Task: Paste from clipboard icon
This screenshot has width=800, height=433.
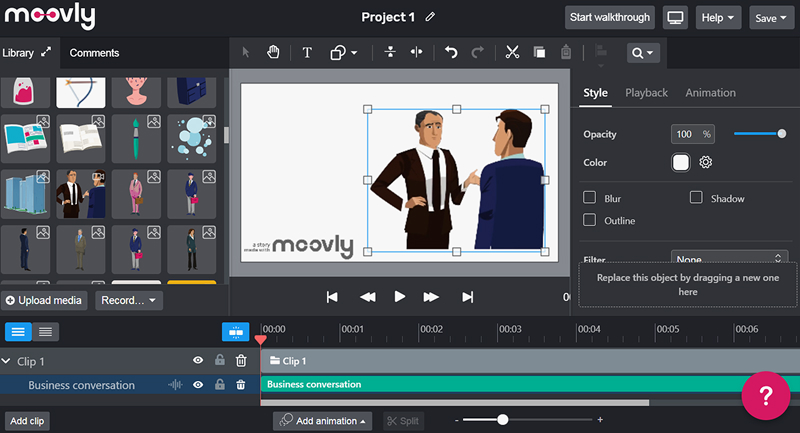Action: tap(566, 52)
